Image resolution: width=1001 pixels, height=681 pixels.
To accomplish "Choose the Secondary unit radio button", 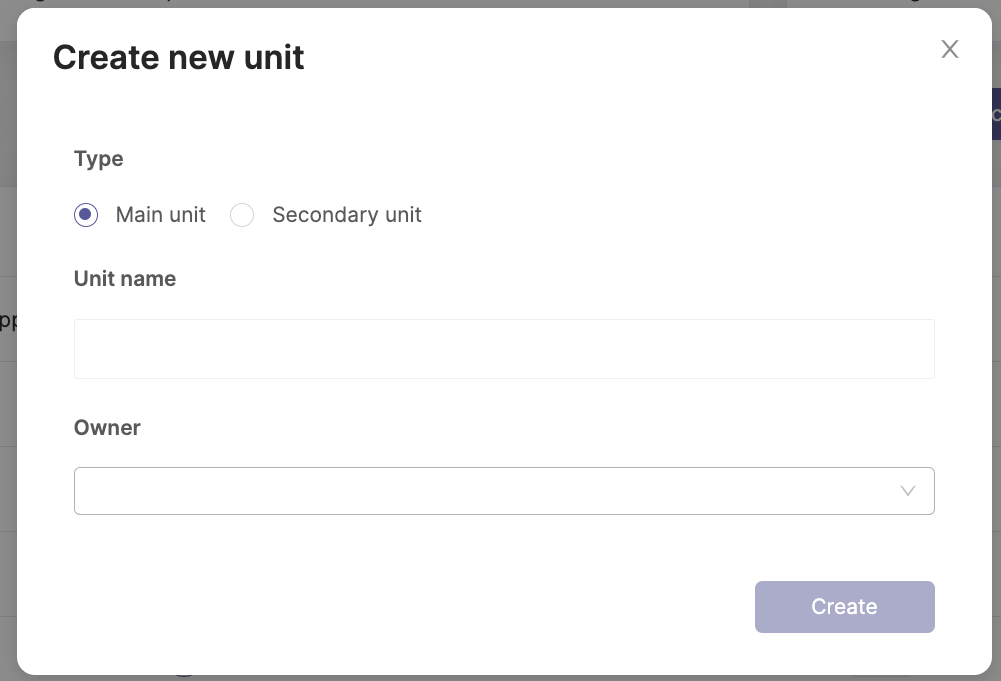I will pos(242,214).
